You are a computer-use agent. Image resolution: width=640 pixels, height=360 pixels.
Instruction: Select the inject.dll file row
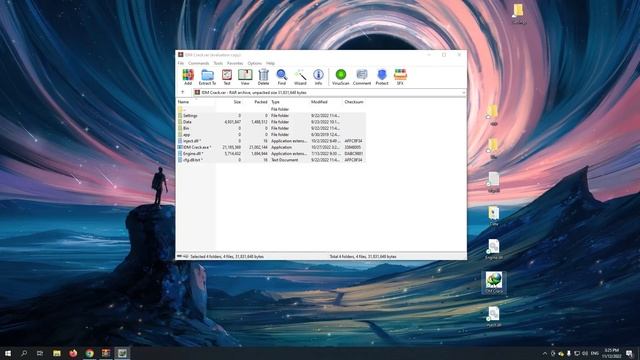coord(271,141)
